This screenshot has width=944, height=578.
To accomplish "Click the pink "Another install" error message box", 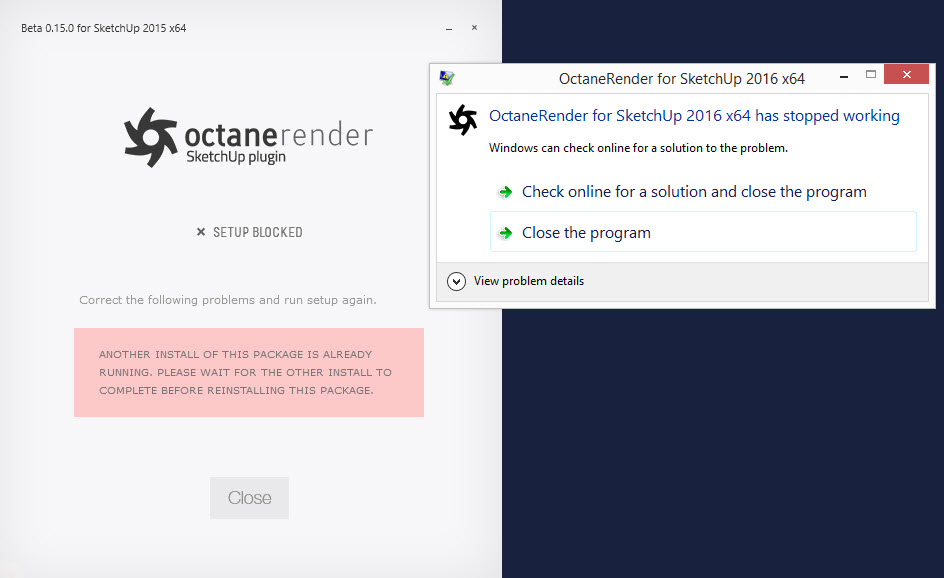I will pyautogui.click(x=249, y=373).
